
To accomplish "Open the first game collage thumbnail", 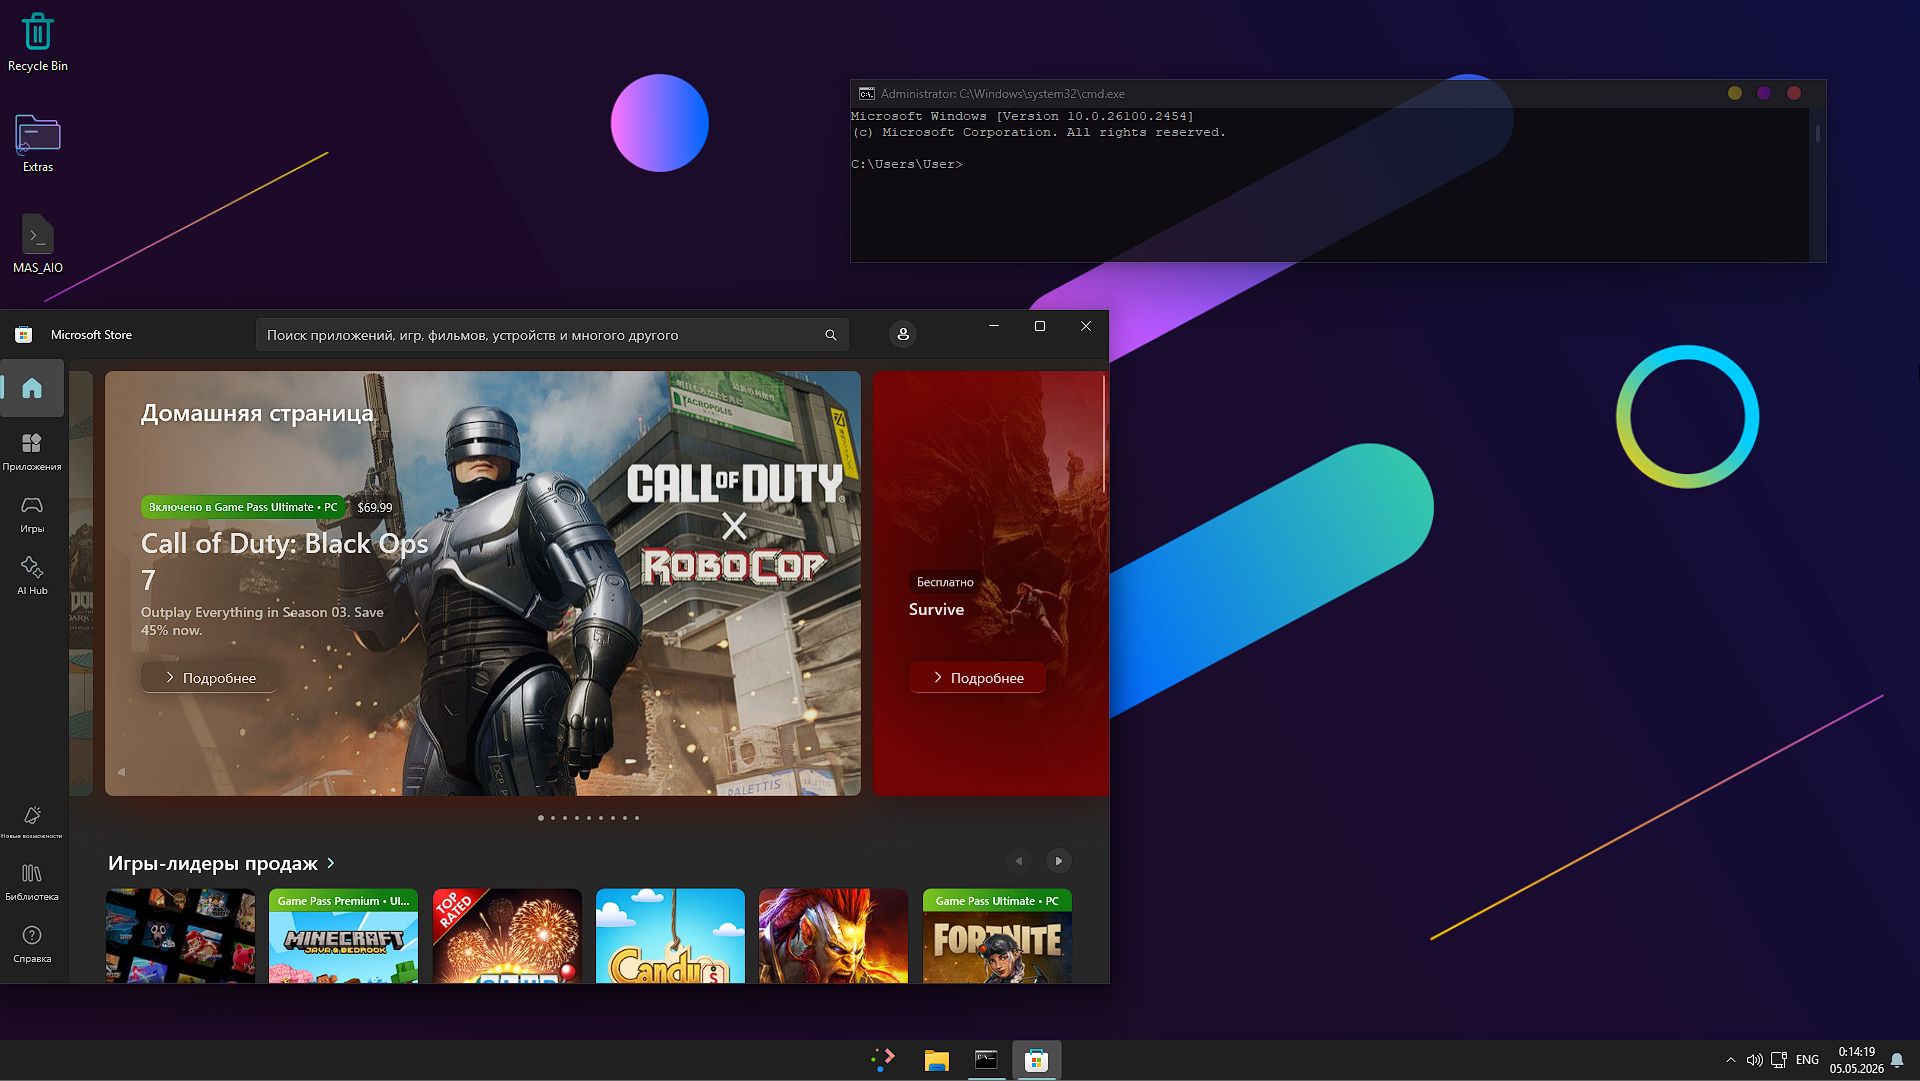I will tap(180, 936).
